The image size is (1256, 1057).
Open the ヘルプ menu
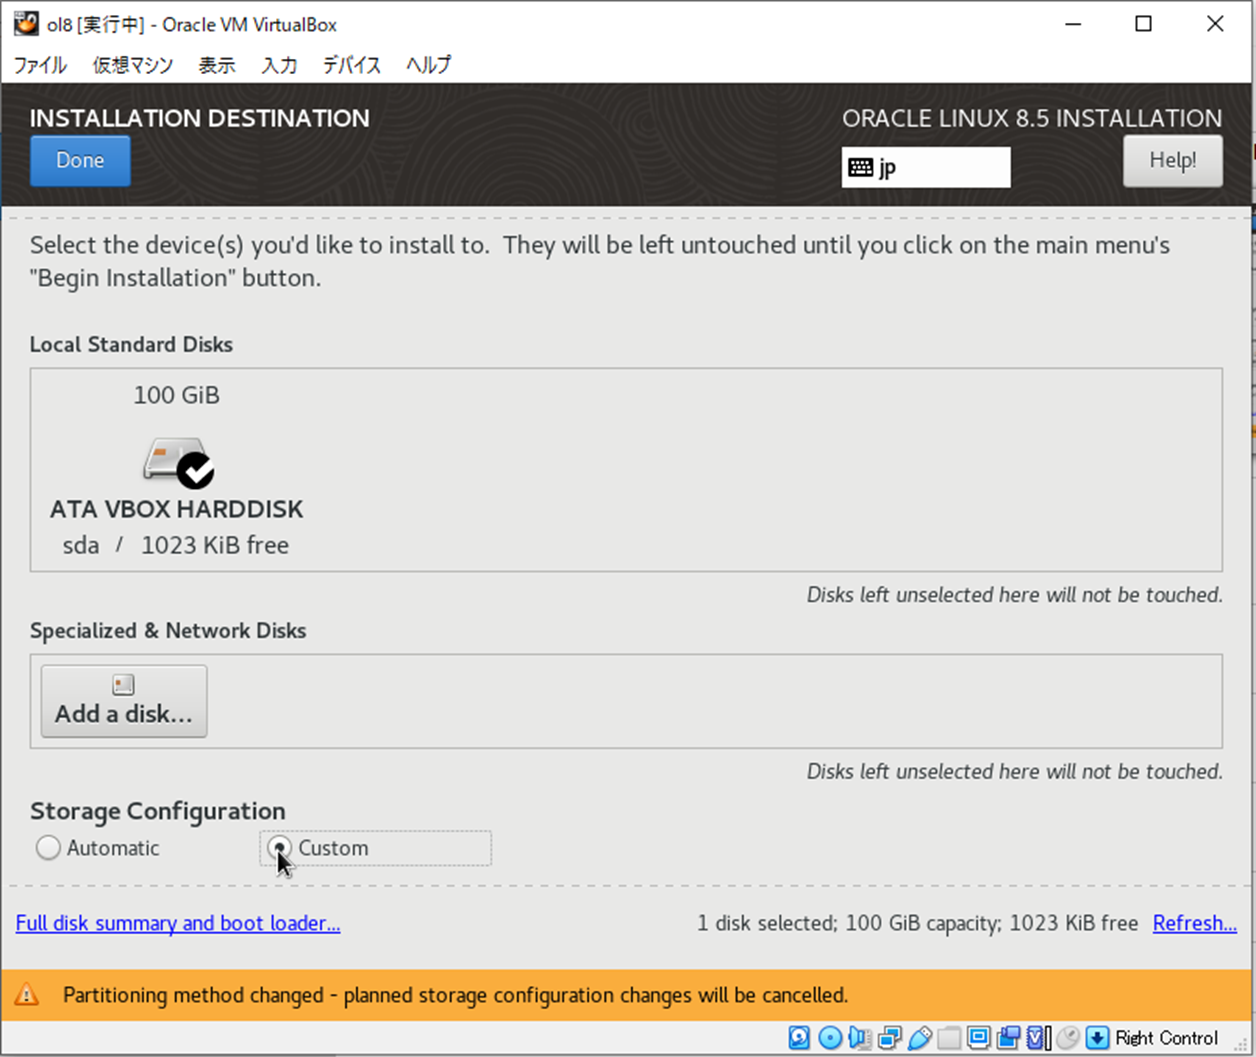tap(428, 65)
